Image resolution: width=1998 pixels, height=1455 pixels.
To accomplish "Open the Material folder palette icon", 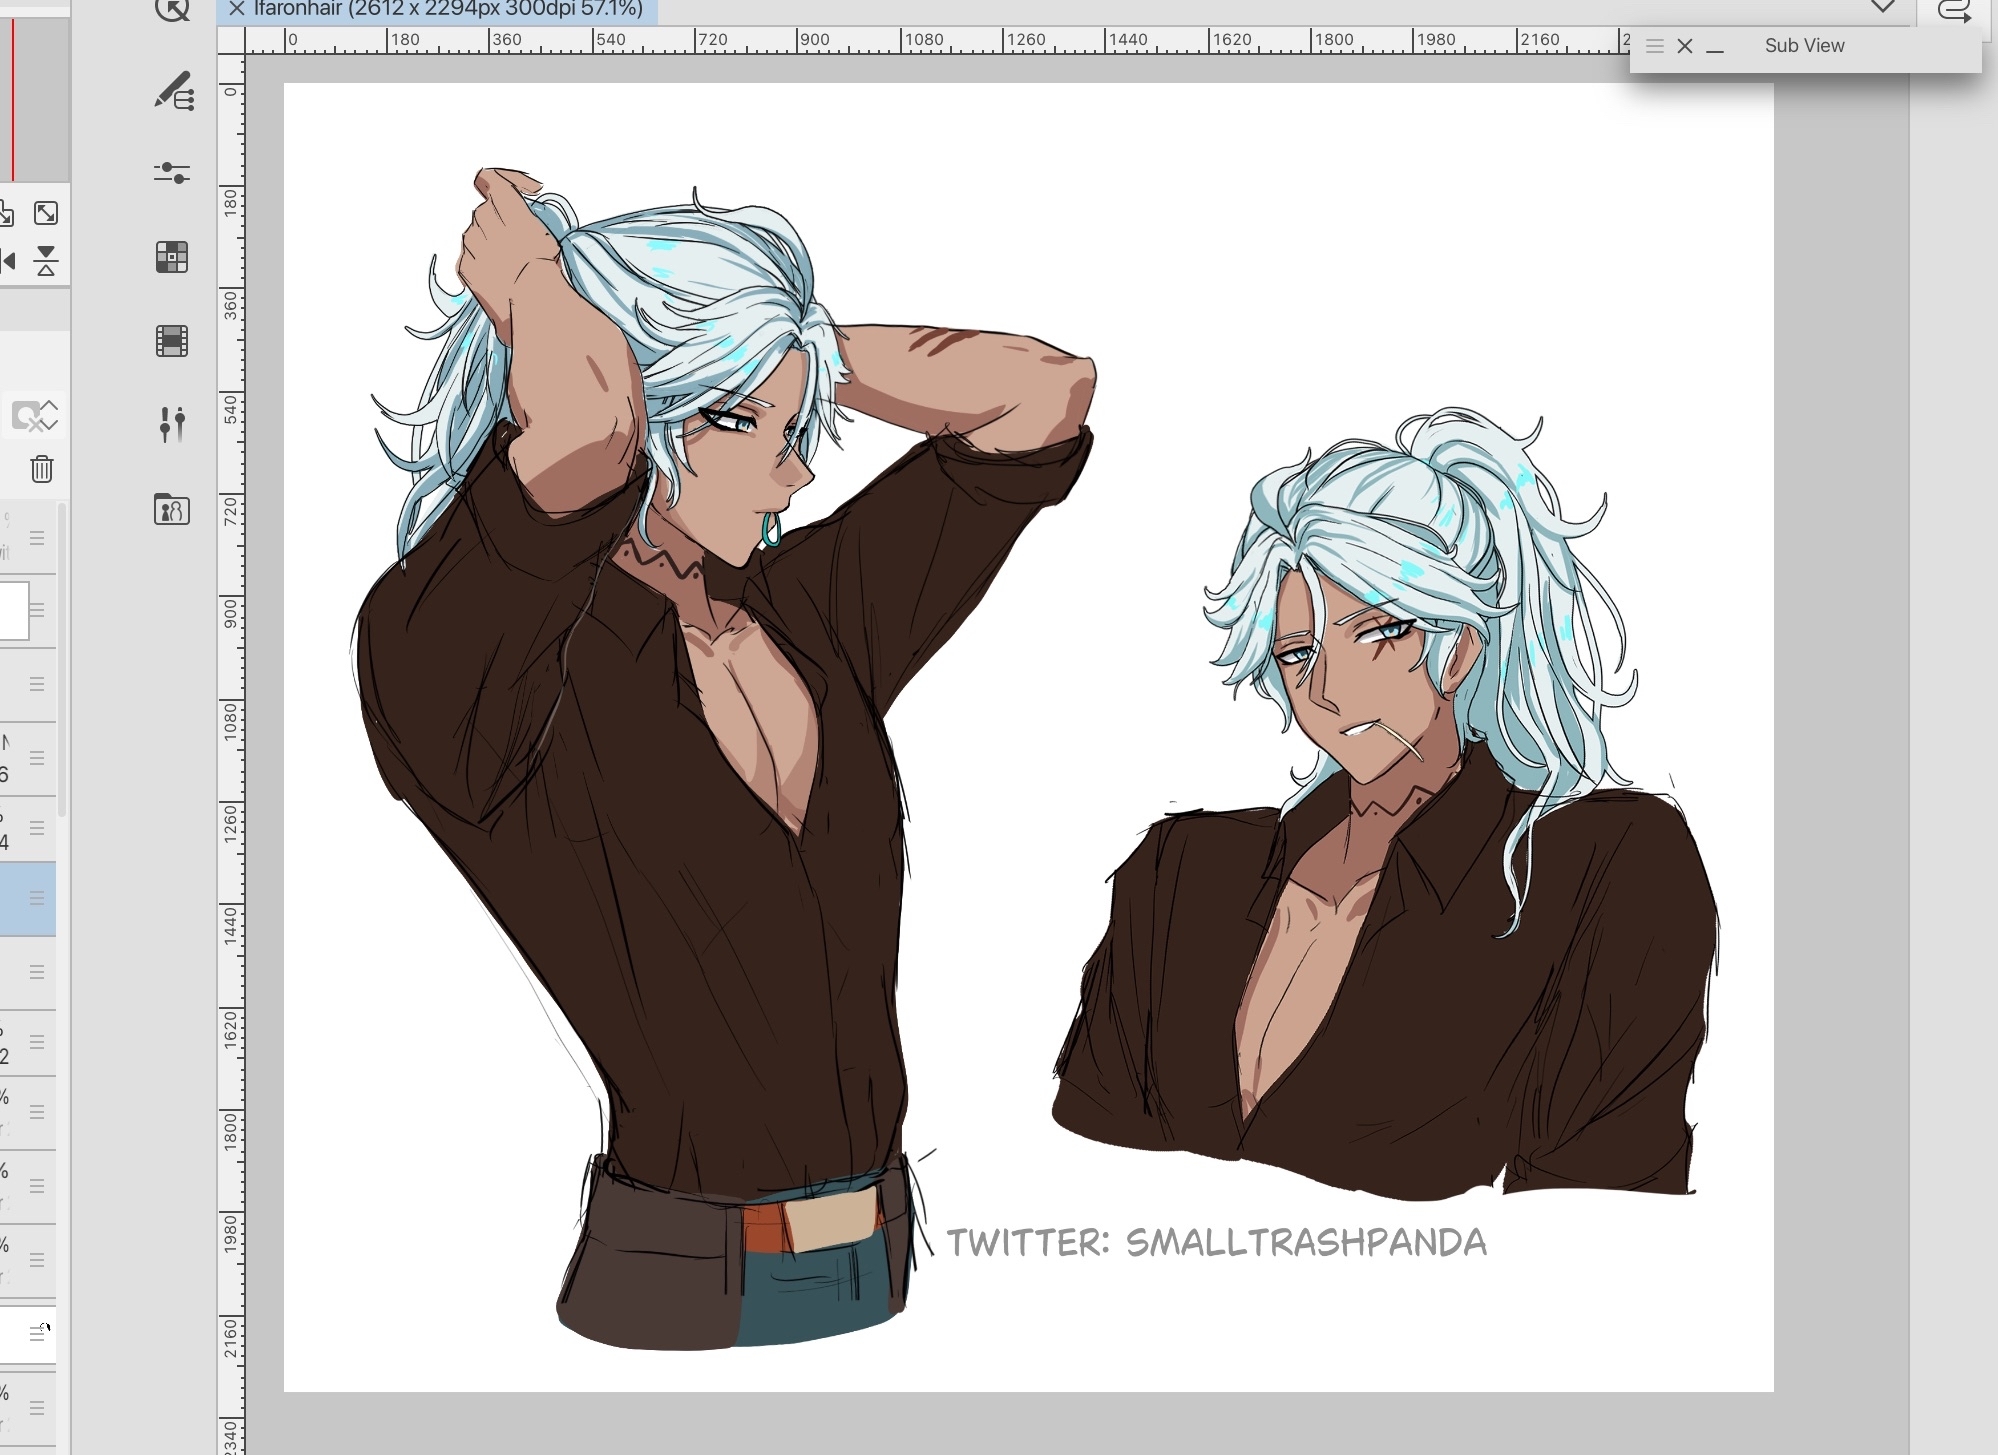I will (x=172, y=510).
